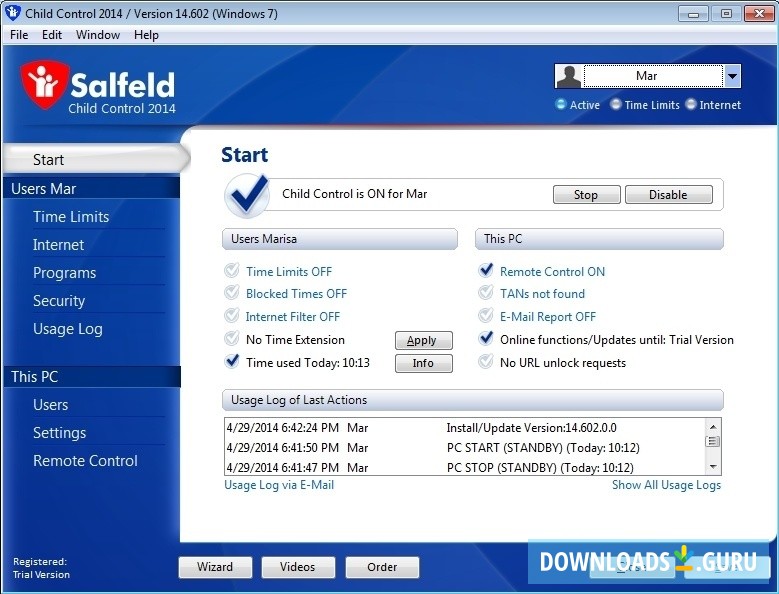The image size is (779, 594).
Task: Click the Online functions/Updates checkmark
Action: click(x=486, y=339)
